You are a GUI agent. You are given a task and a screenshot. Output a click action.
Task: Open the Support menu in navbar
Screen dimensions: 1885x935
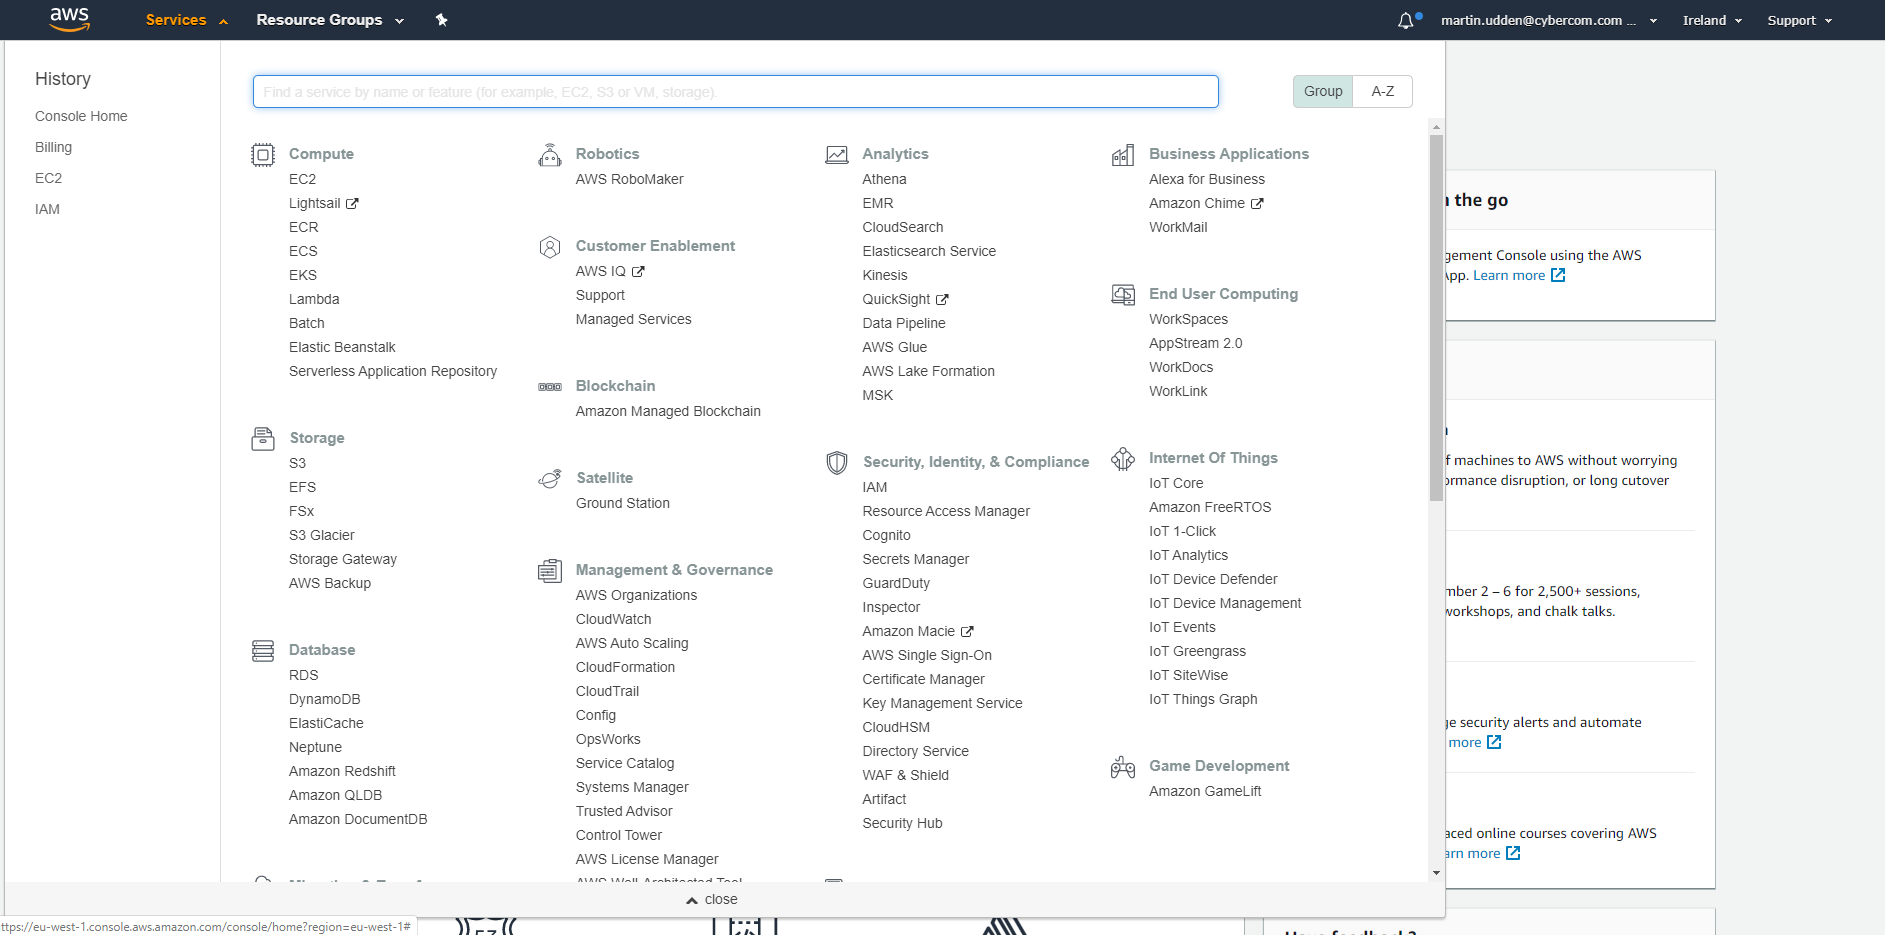[x=1799, y=20]
